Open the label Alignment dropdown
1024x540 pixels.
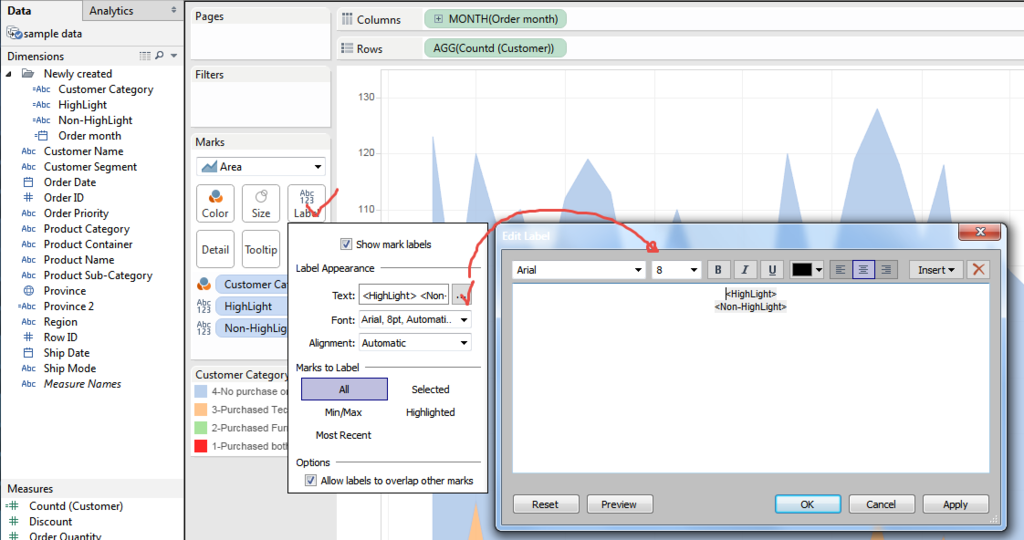(415, 343)
